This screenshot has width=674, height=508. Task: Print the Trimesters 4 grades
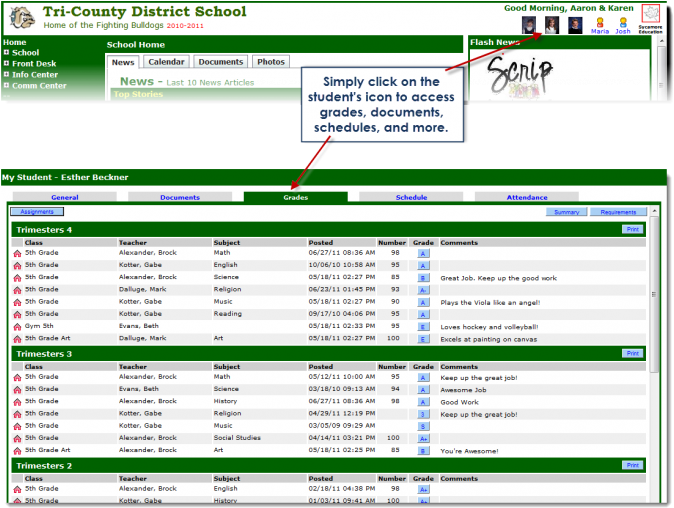tap(632, 230)
